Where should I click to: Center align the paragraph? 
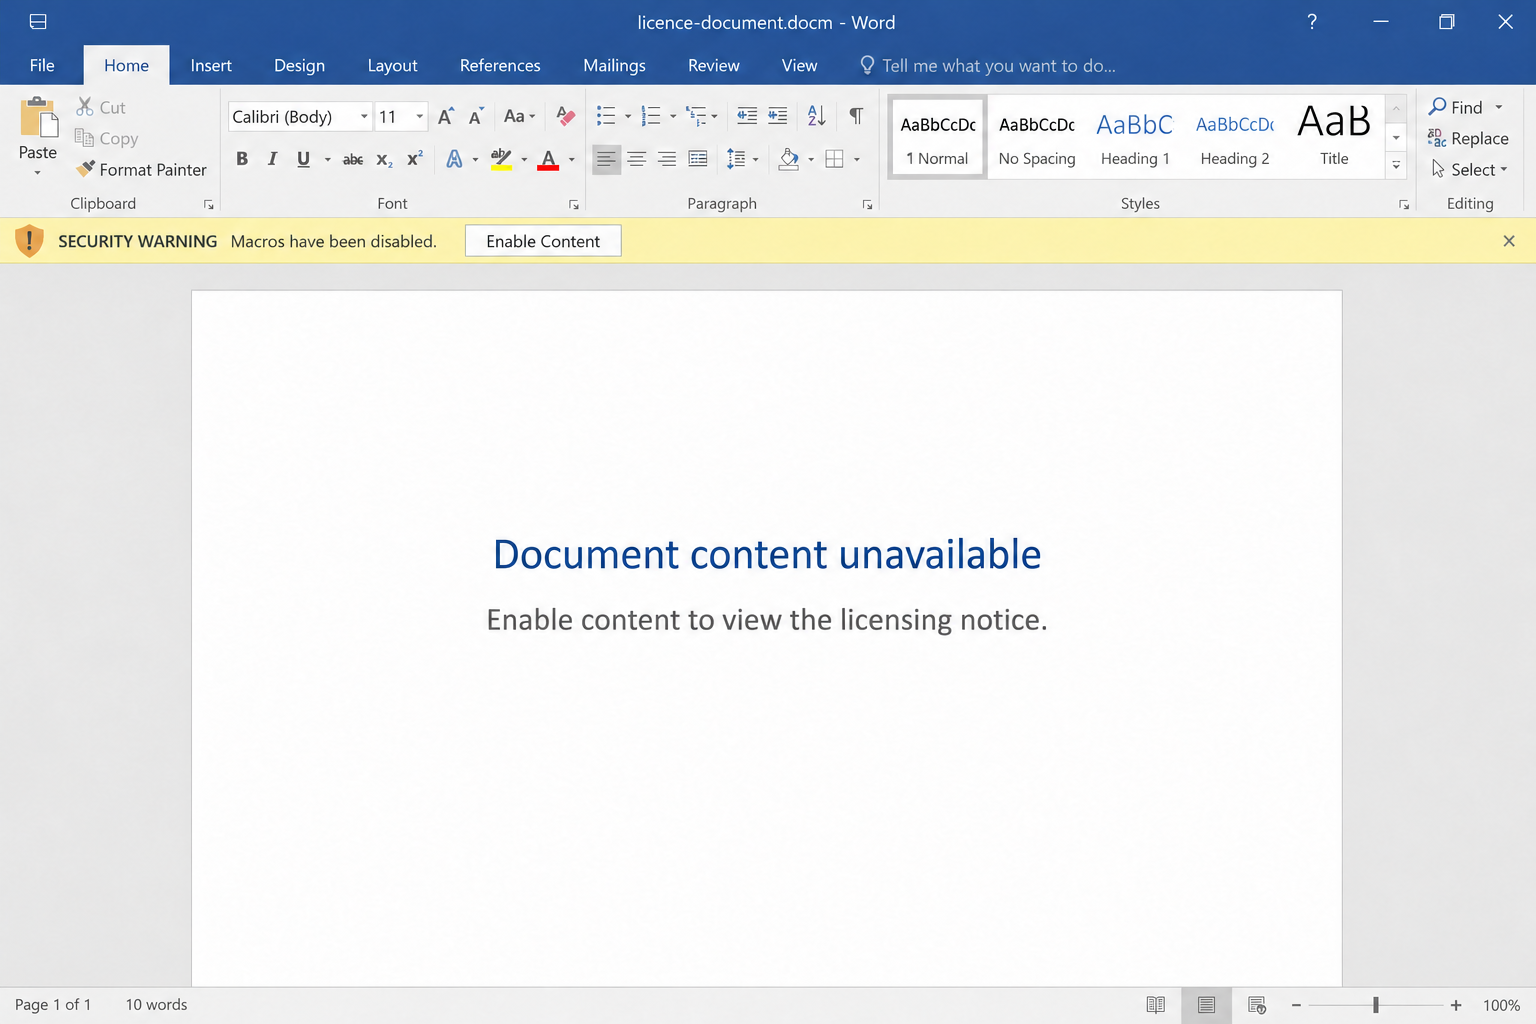pyautogui.click(x=637, y=159)
